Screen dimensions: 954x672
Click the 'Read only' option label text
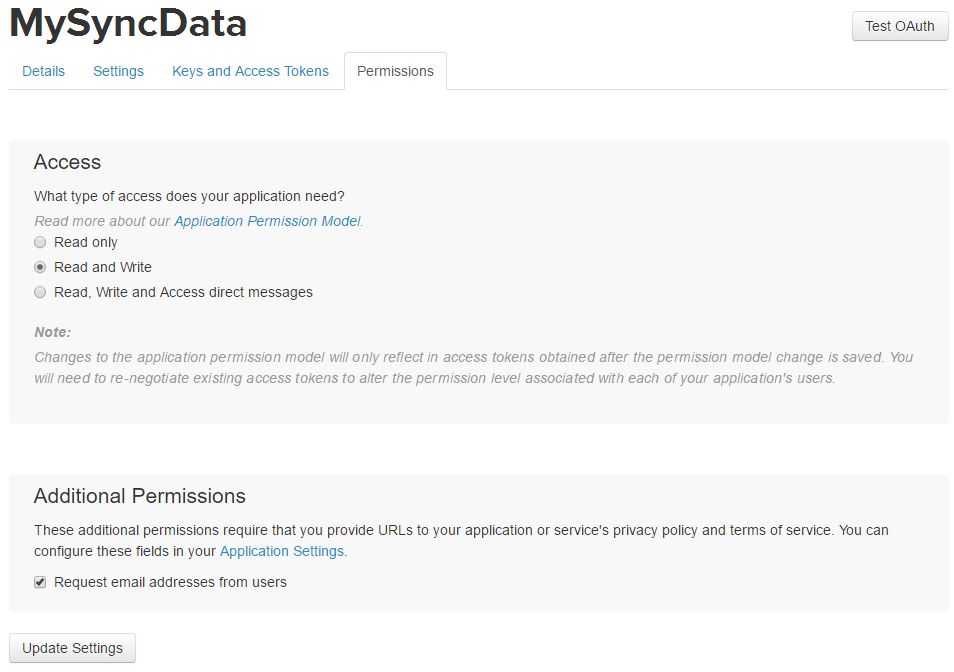pos(86,242)
